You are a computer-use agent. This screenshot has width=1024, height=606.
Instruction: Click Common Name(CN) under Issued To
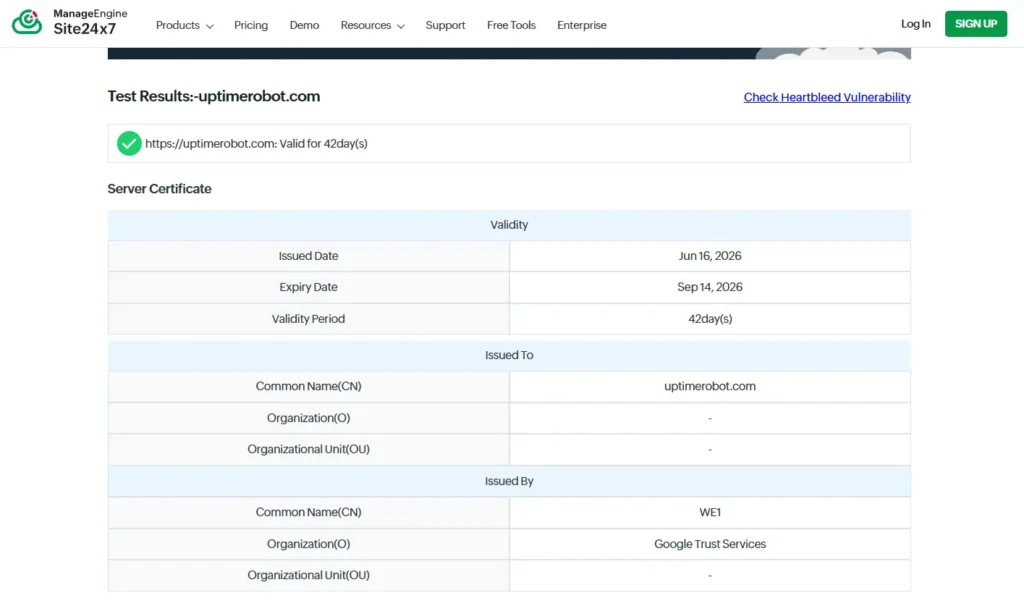tap(308, 387)
